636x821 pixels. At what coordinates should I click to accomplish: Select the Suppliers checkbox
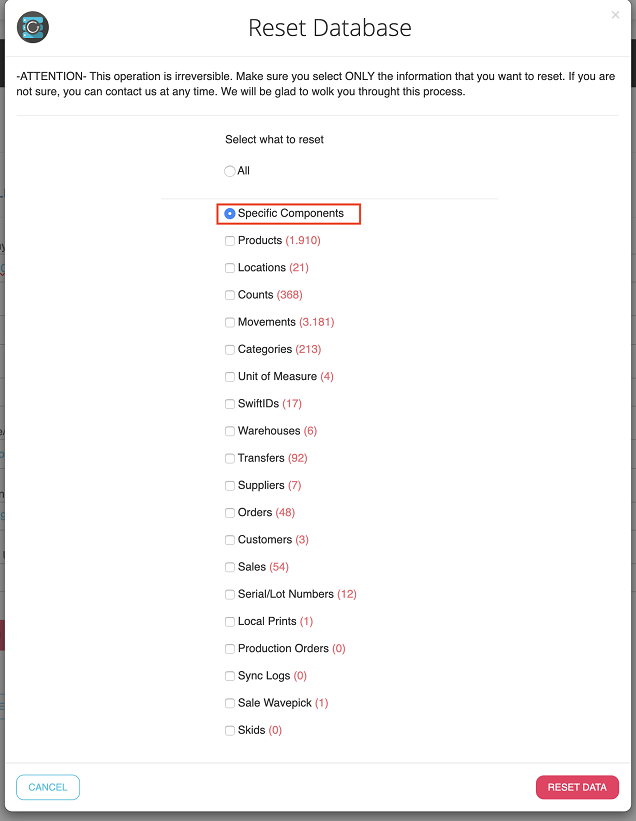coord(230,486)
